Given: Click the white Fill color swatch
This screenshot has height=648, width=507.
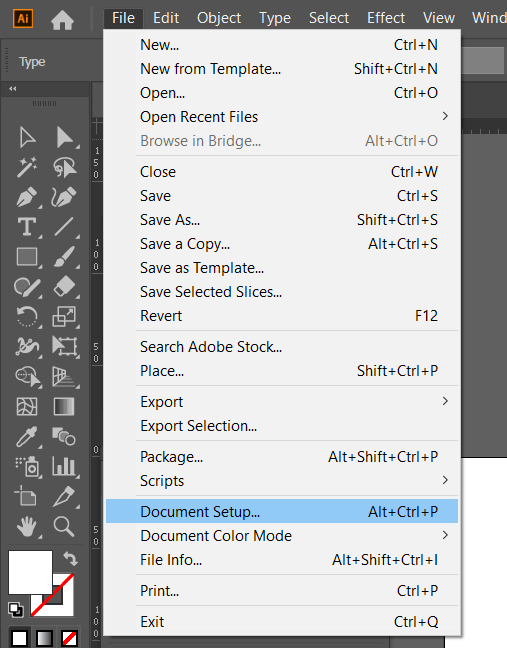Looking at the screenshot, I should coord(30,572).
